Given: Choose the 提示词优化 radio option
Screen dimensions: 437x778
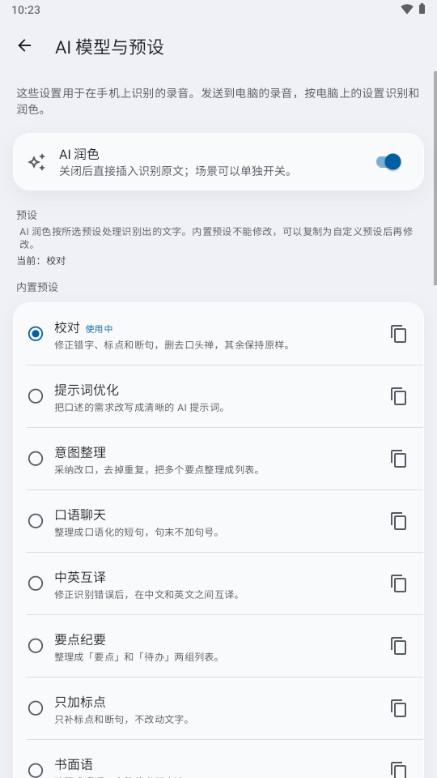Looking at the screenshot, I should click(35, 396).
